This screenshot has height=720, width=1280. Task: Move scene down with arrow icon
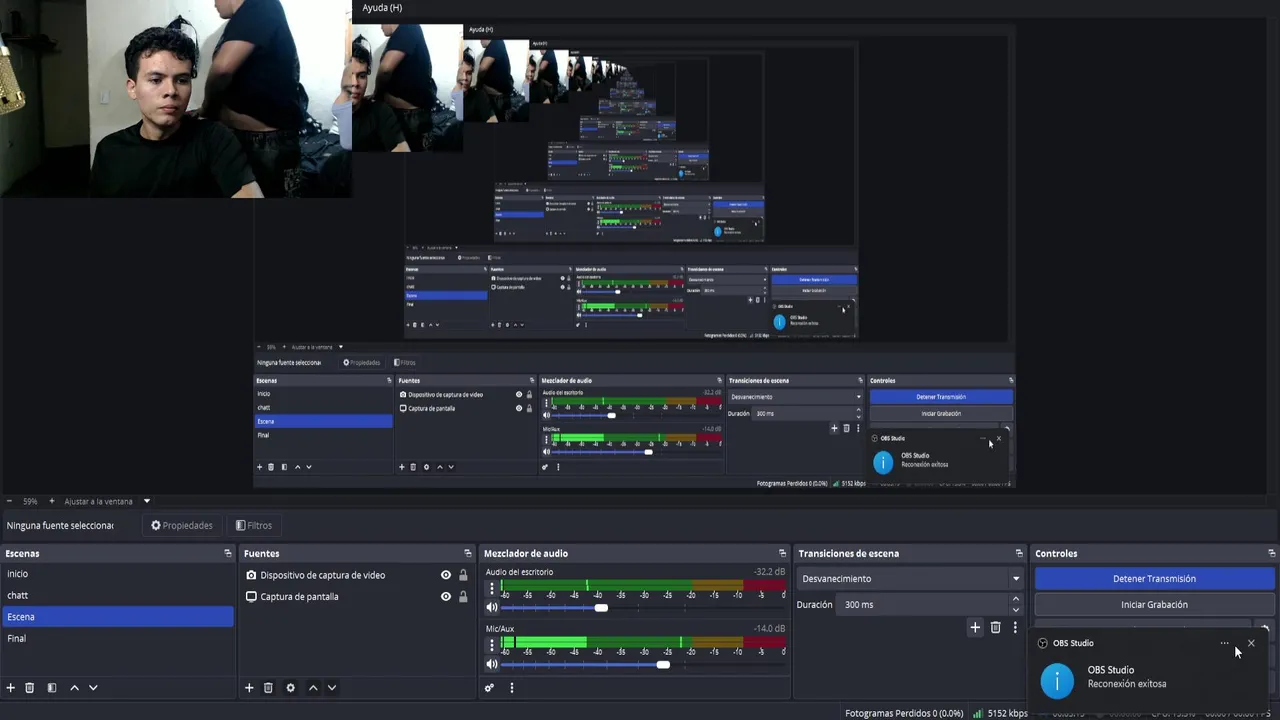point(93,688)
